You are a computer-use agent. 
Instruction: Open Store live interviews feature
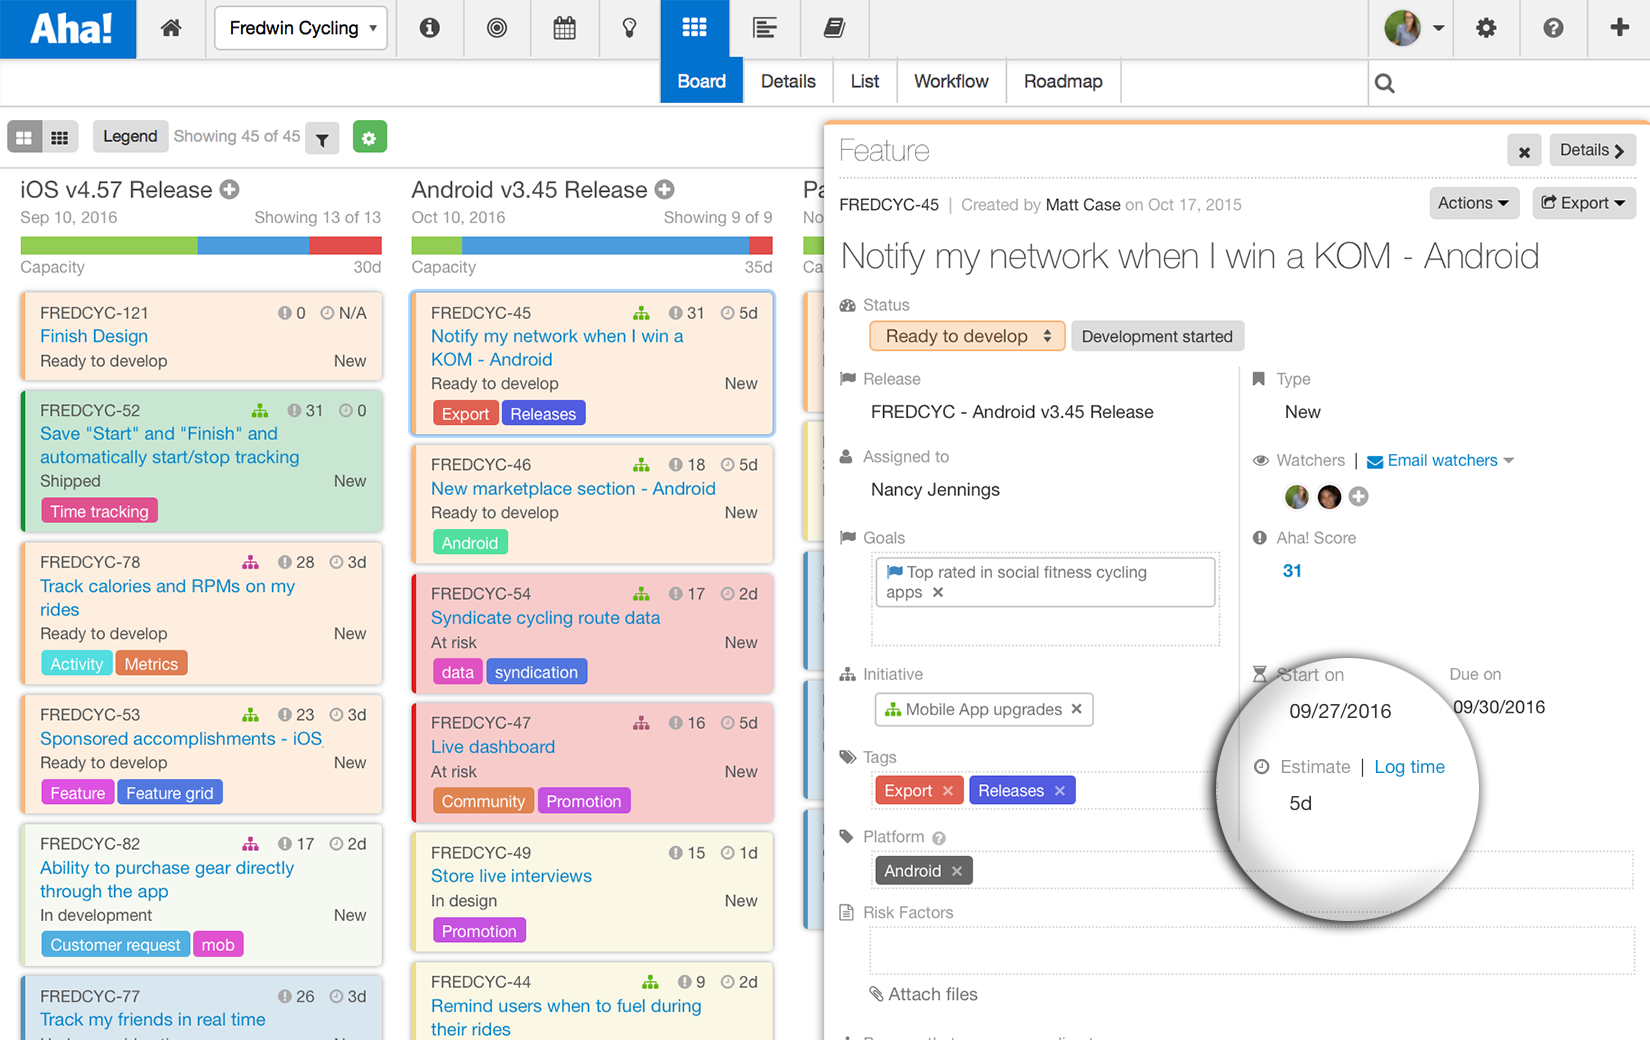(x=511, y=876)
